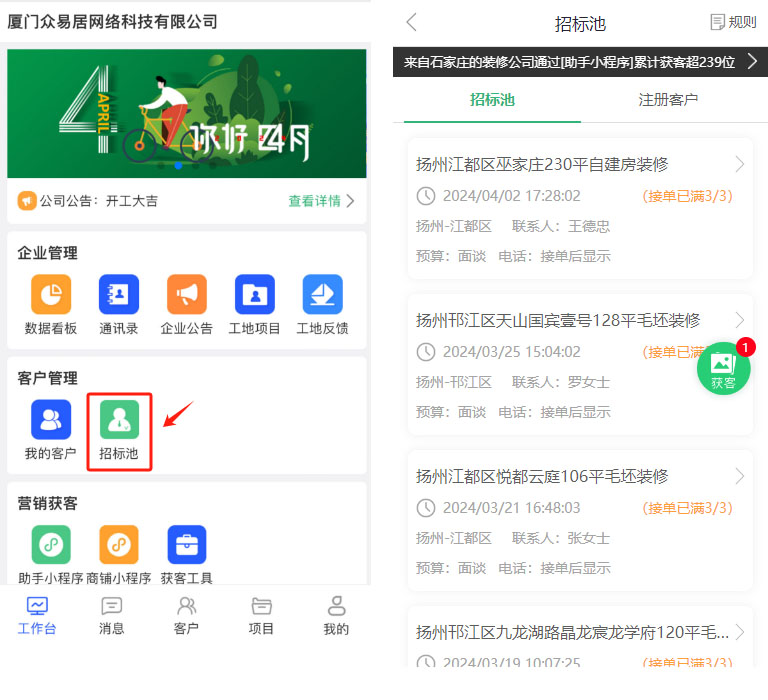The image size is (768, 700).
Task: Go to 我的 profile tab
Action: (x=336, y=615)
